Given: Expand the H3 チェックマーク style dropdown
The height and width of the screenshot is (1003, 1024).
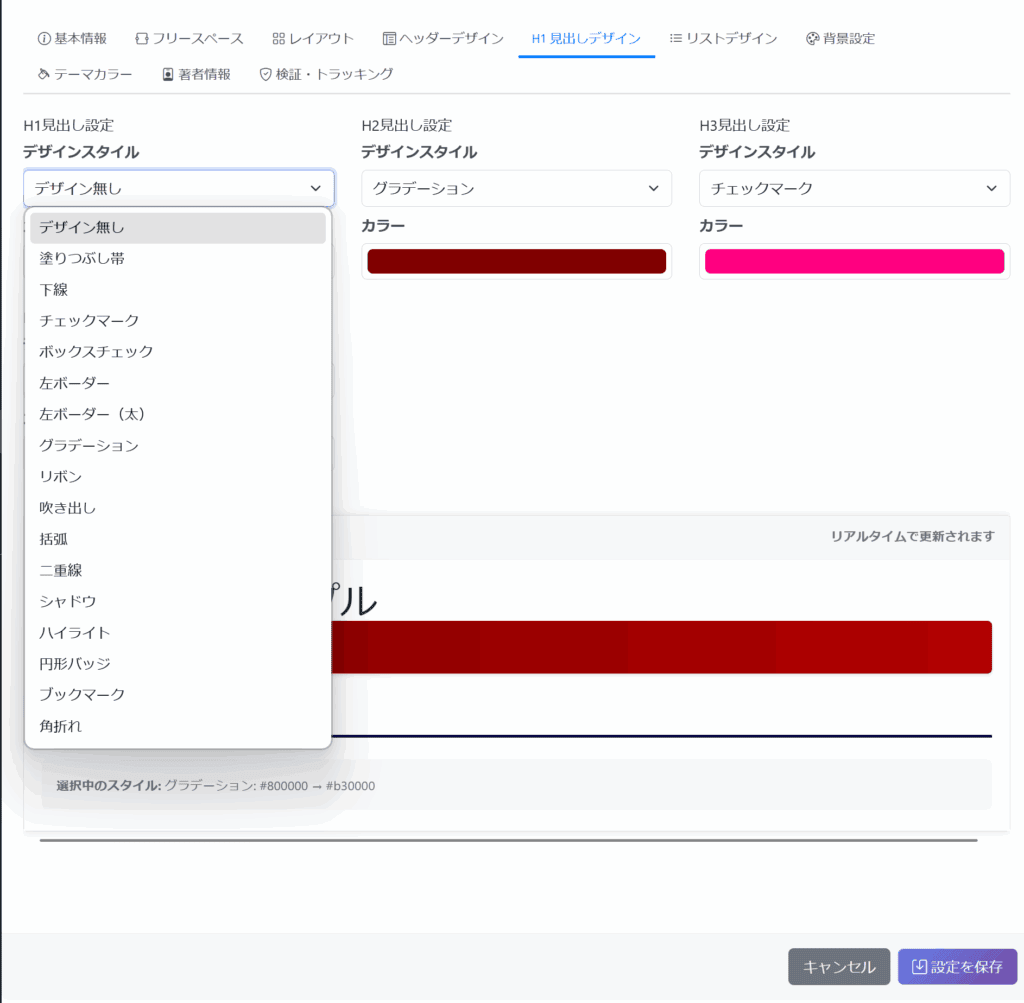Looking at the screenshot, I should point(854,188).
